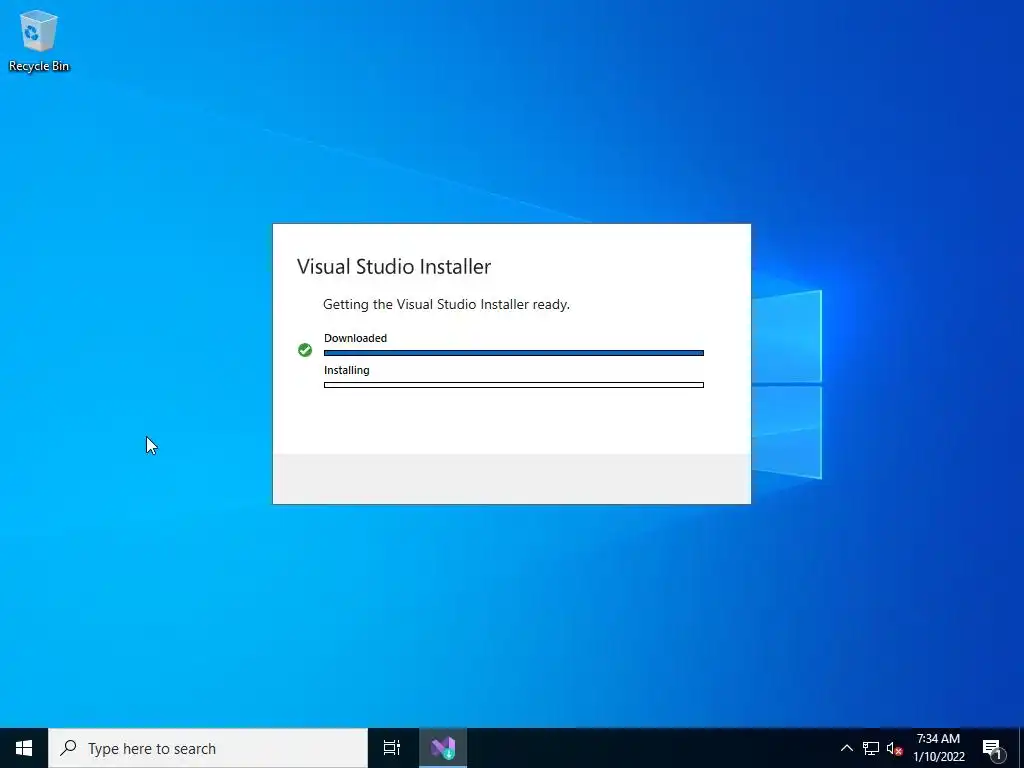Click the taskbar search box
The height and width of the screenshot is (768, 1024).
point(208,748)
